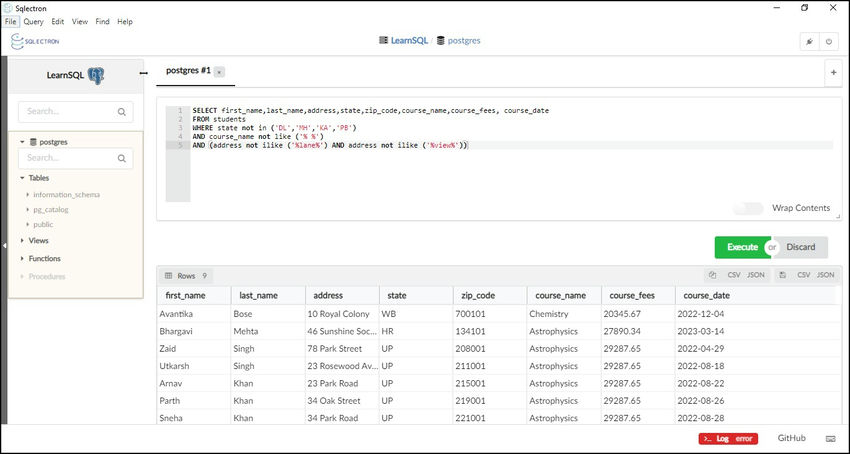Click the copy-to-clipboard icon above results
The height and width of the screenshot is (454, 850).
(712, 275)
